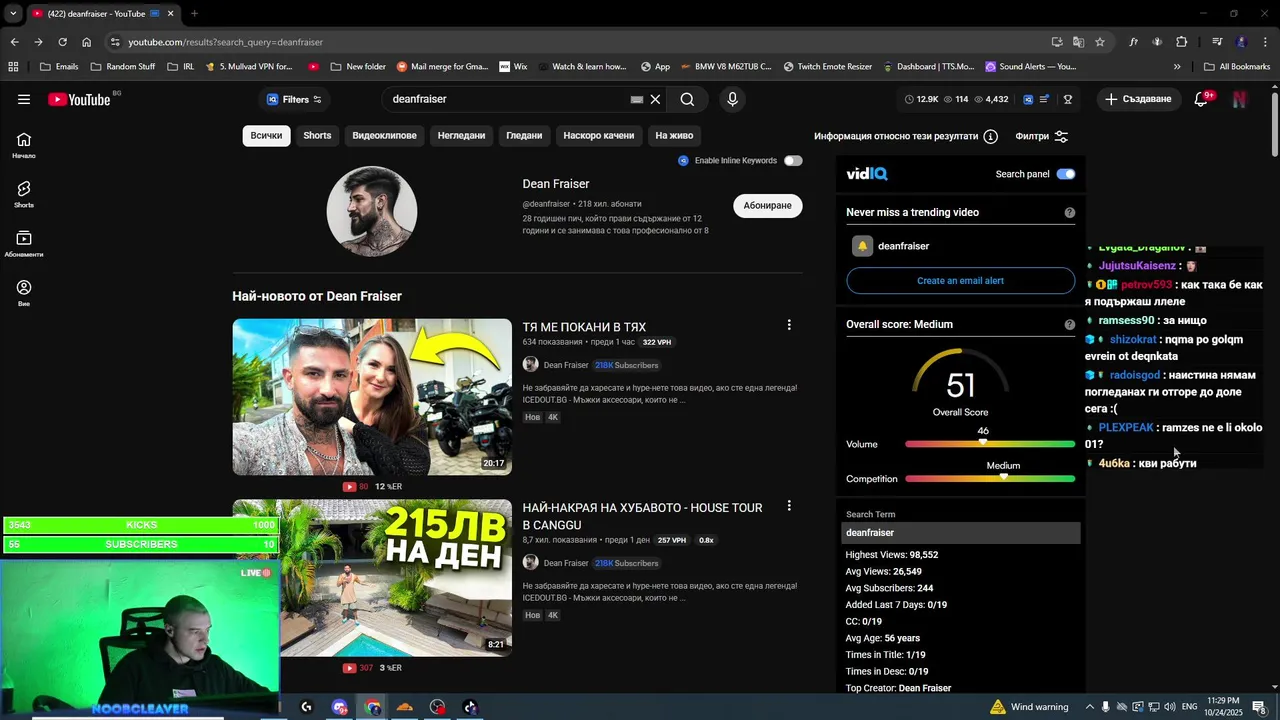This screenshot has height=720, width=1280.
Task: Select the Гледани filter chip
Action: click(524, 136)
